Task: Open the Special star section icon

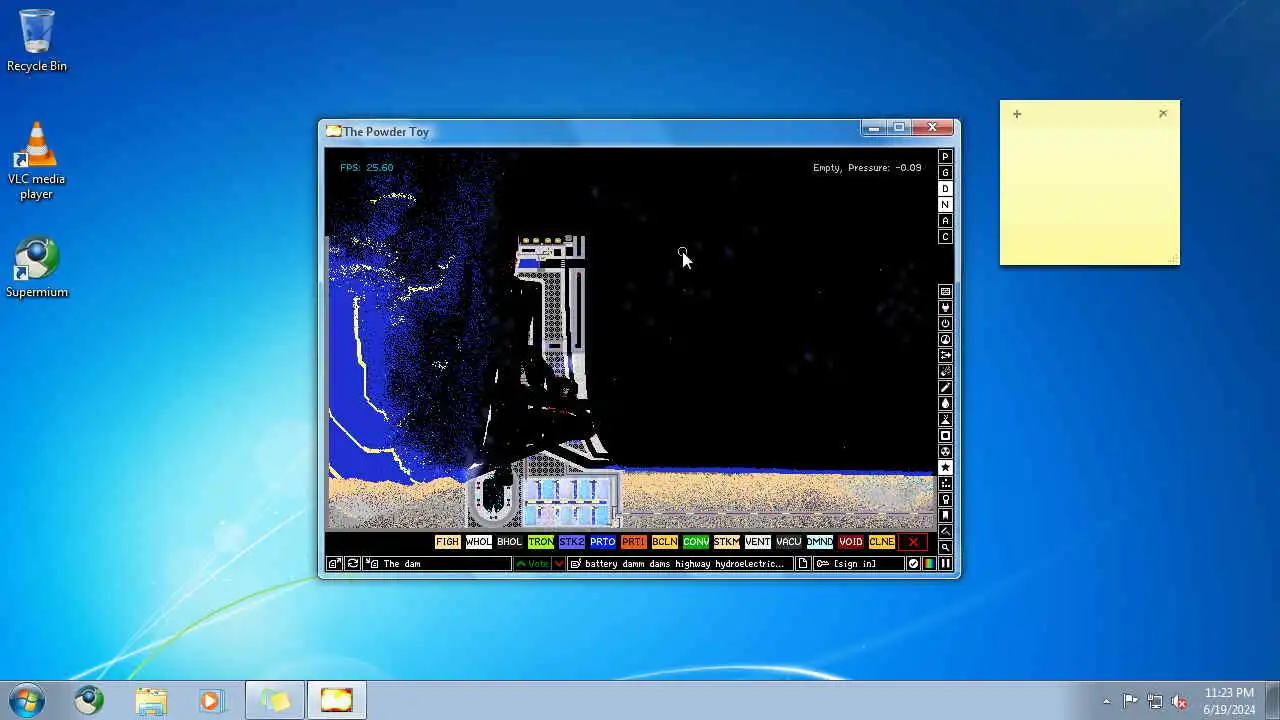Action: [945, 468]
